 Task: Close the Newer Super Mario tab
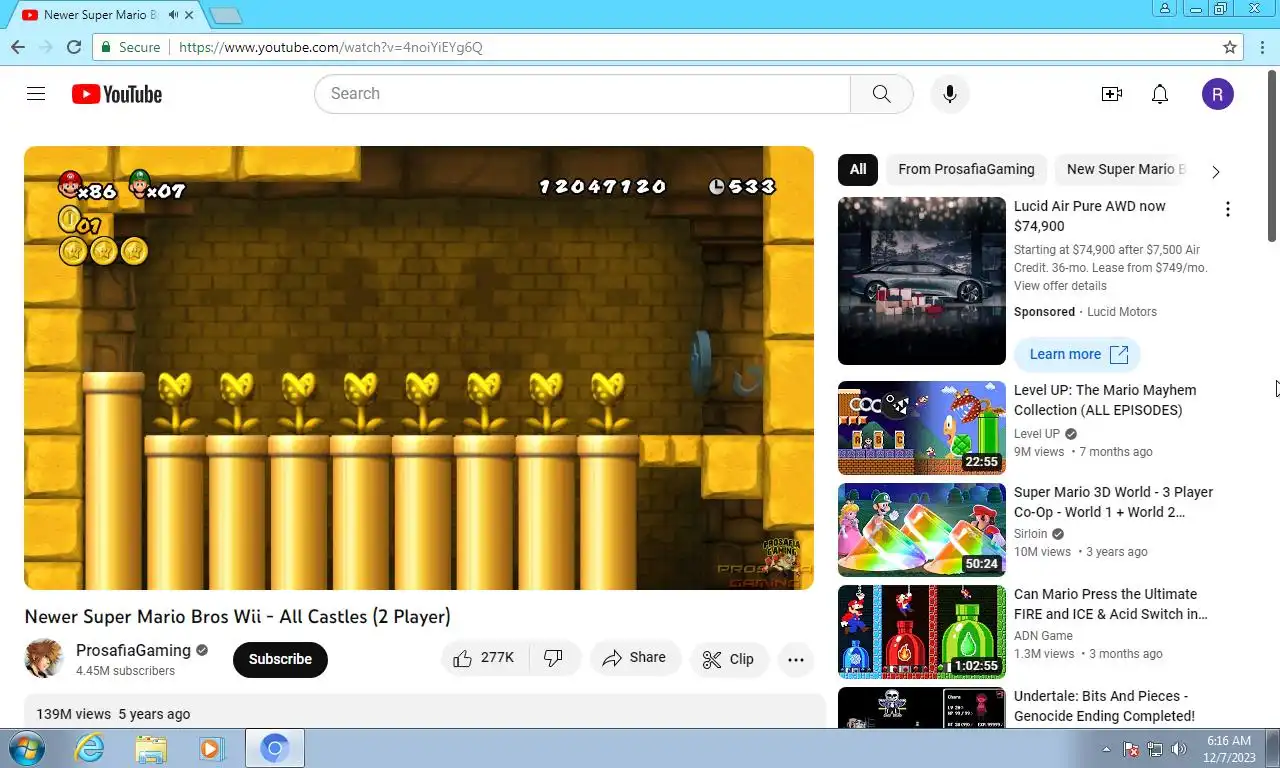pos(189,15)
